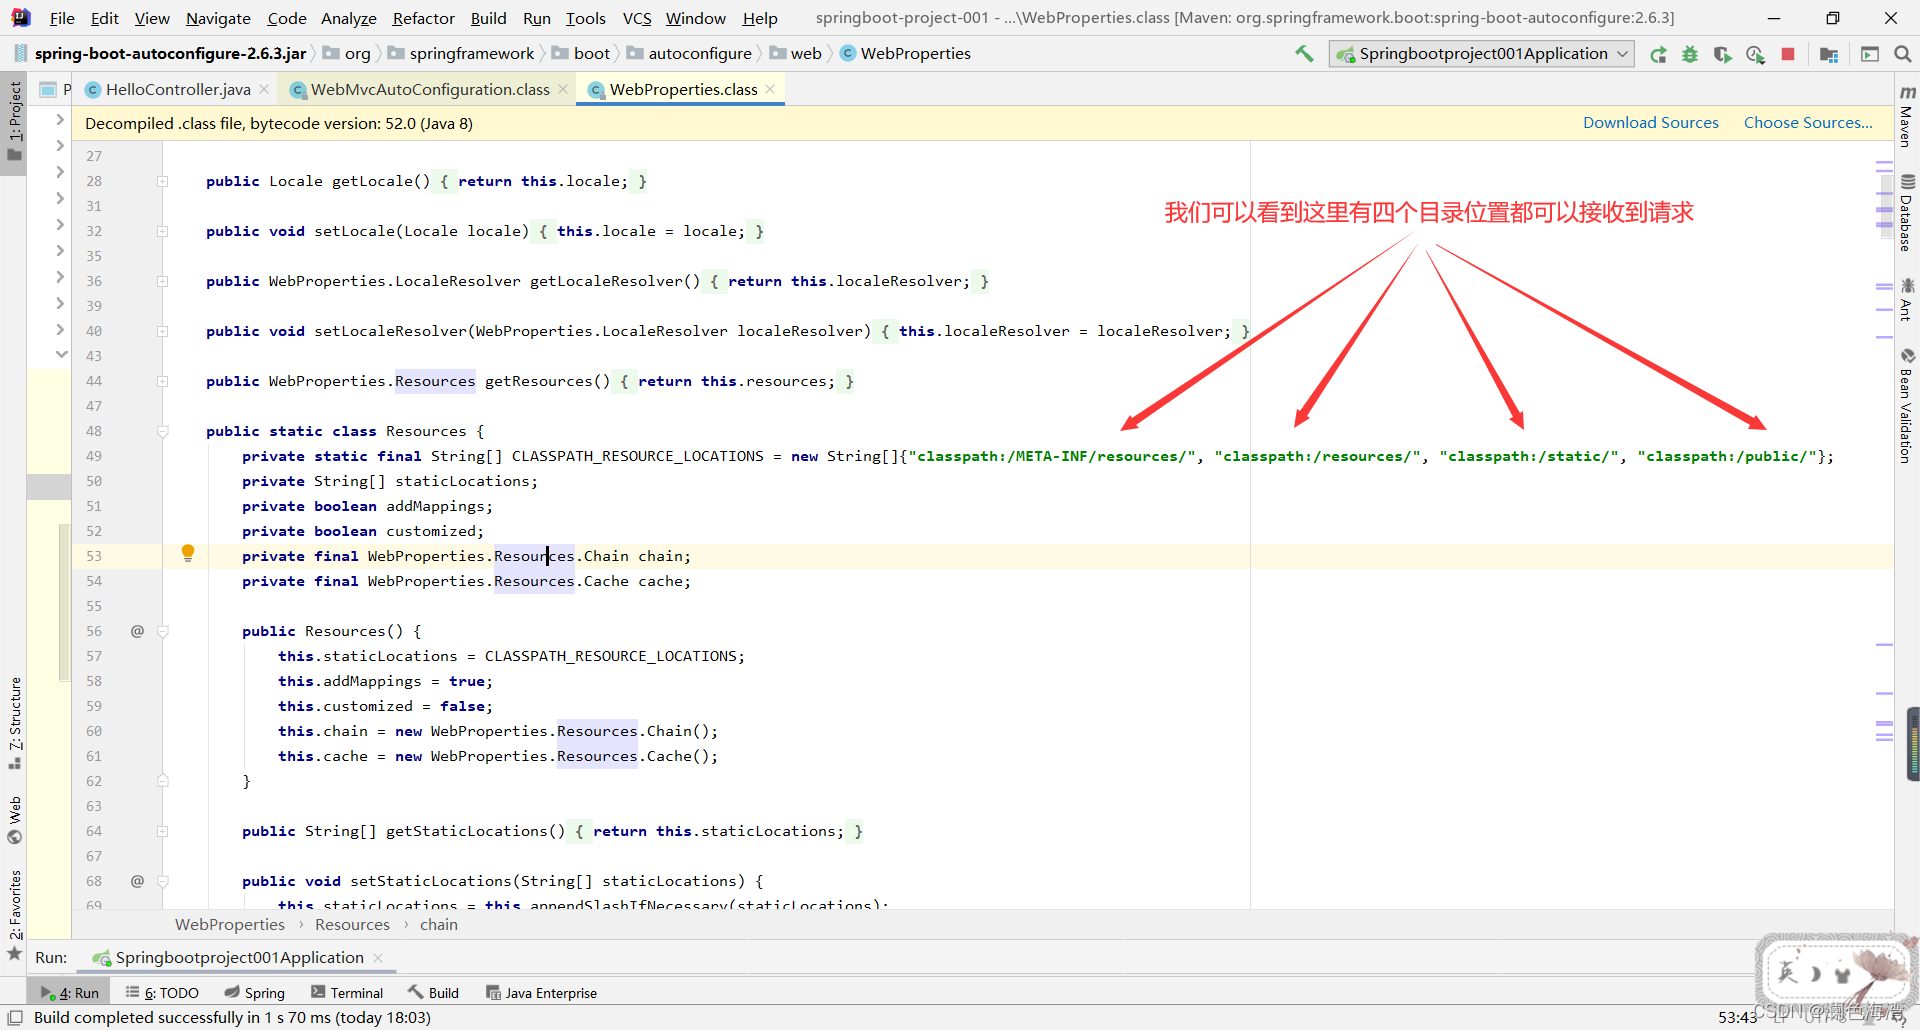Open the Terminal tool window button
This screenshot has height=1030, width=1920.
[x=347, y=993]
